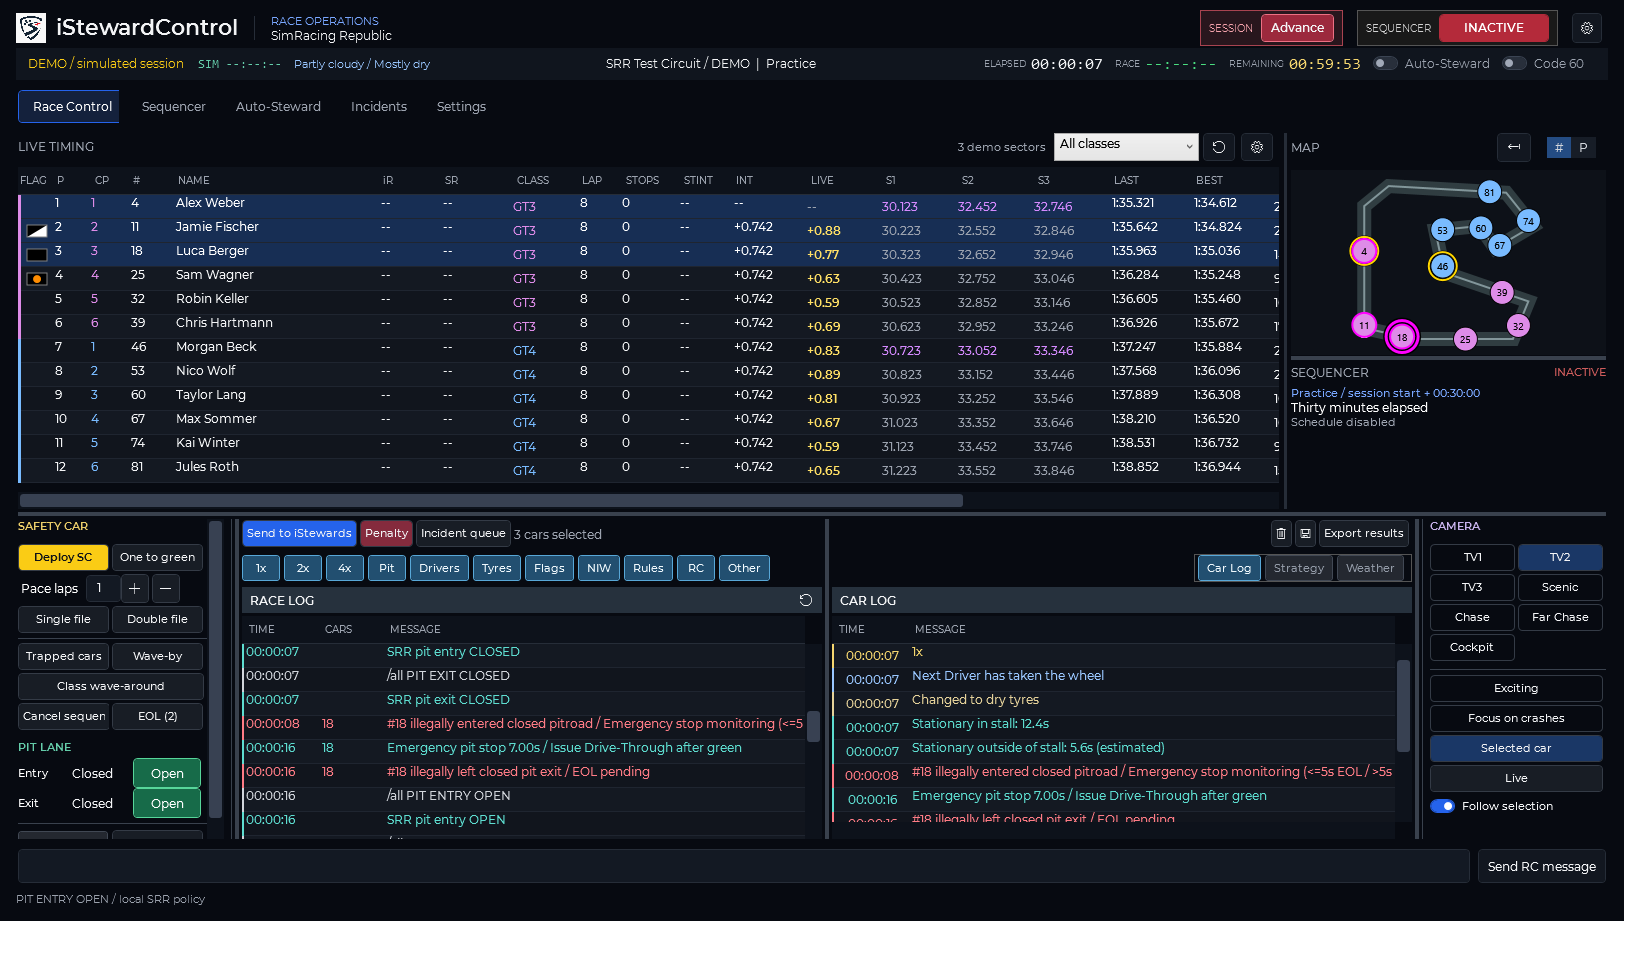The image size is (1640, 960).
Task: Click the iStewardControl logo icon
Action: pos(31,28)
